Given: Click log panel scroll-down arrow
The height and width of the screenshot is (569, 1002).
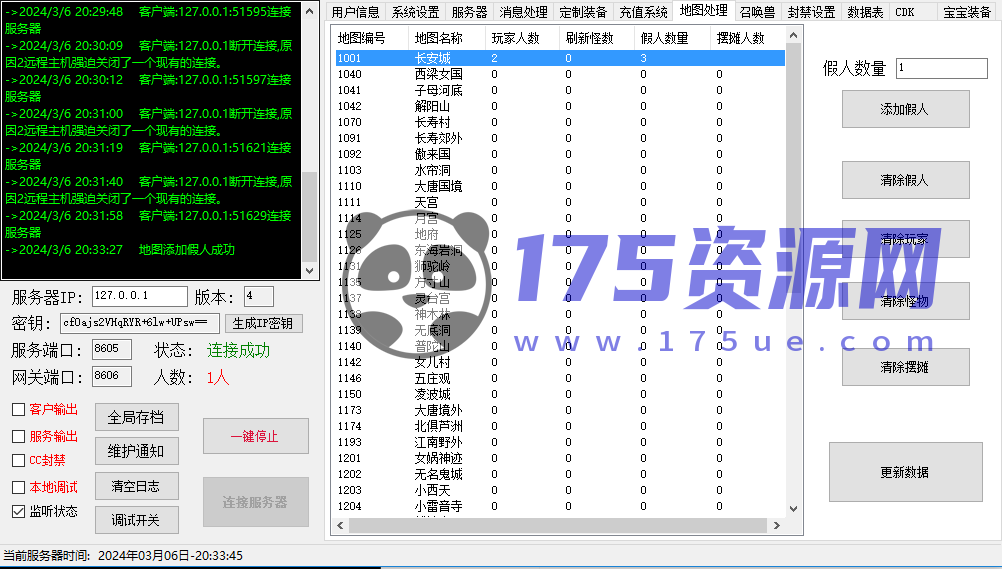Looking at the screenshot, I should (x=309, y=271).
